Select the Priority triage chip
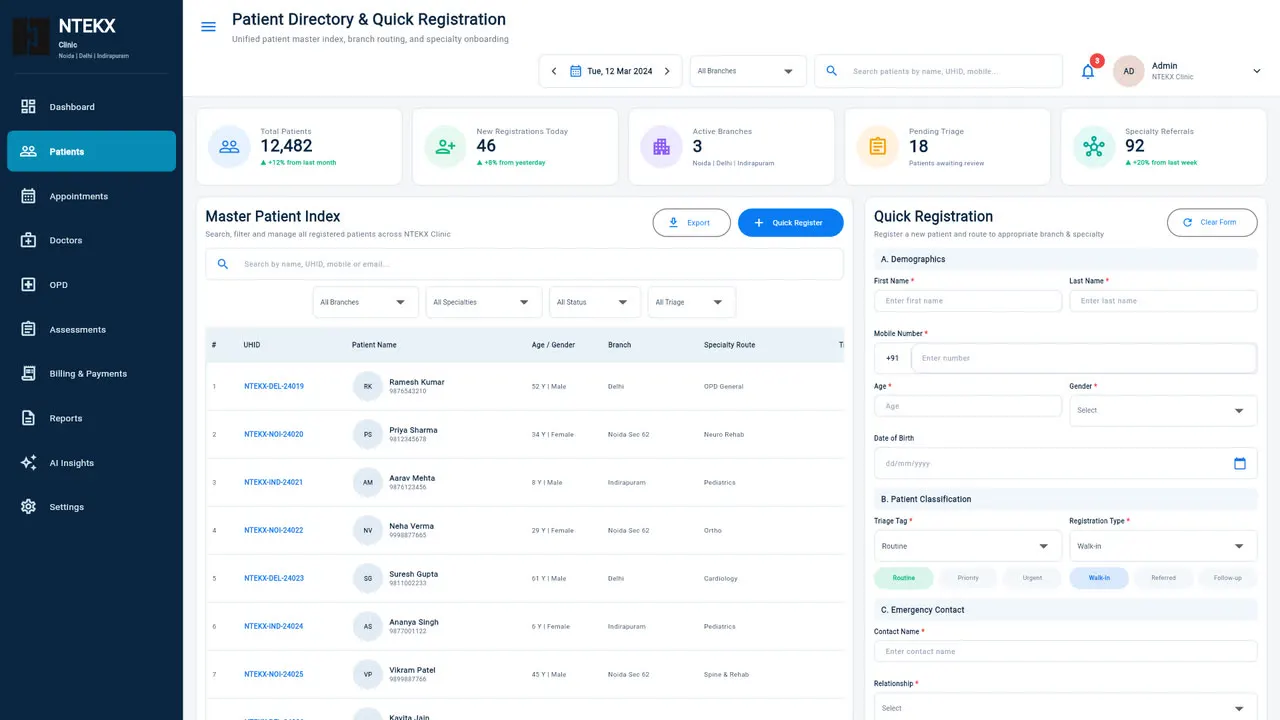Viewport: 1280px width, 720px height. pos(968,578)
